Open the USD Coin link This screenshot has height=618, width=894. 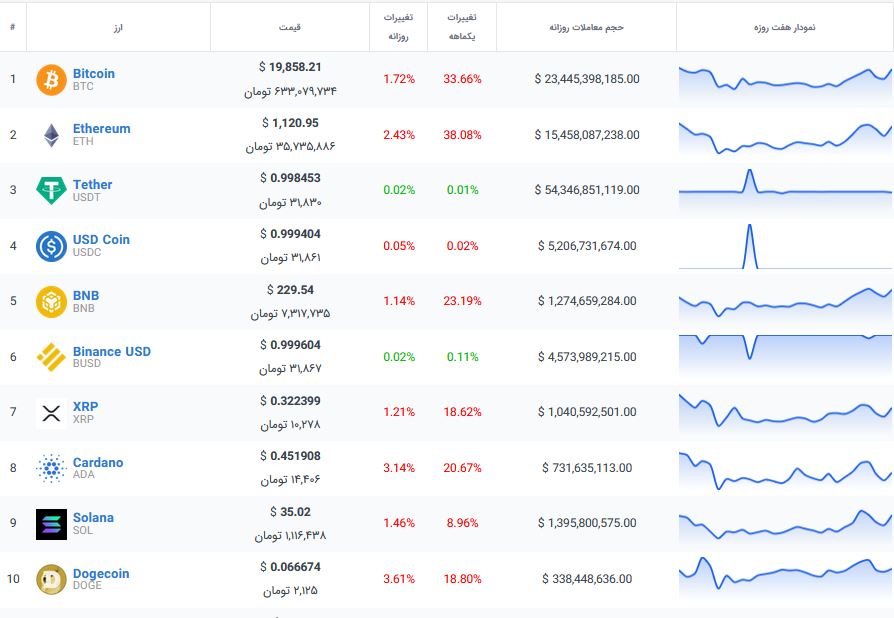(101, 239)
